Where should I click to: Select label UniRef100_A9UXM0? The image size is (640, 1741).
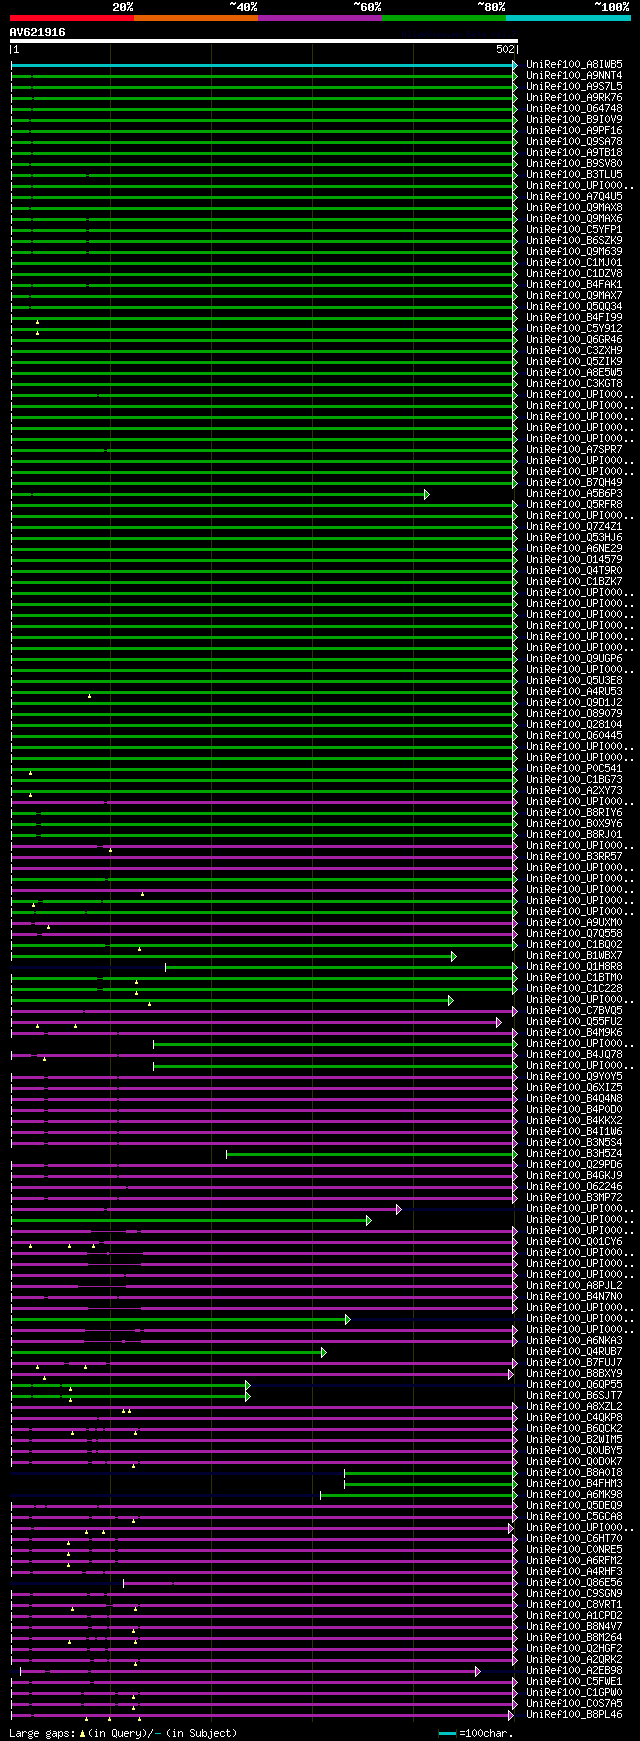click(574, 923)
